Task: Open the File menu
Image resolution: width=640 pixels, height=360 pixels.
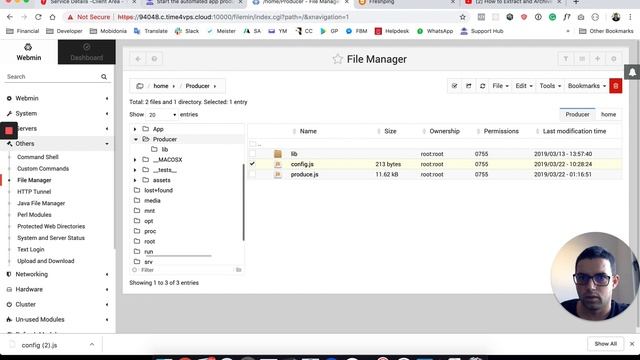Action: tap(500, 86)
